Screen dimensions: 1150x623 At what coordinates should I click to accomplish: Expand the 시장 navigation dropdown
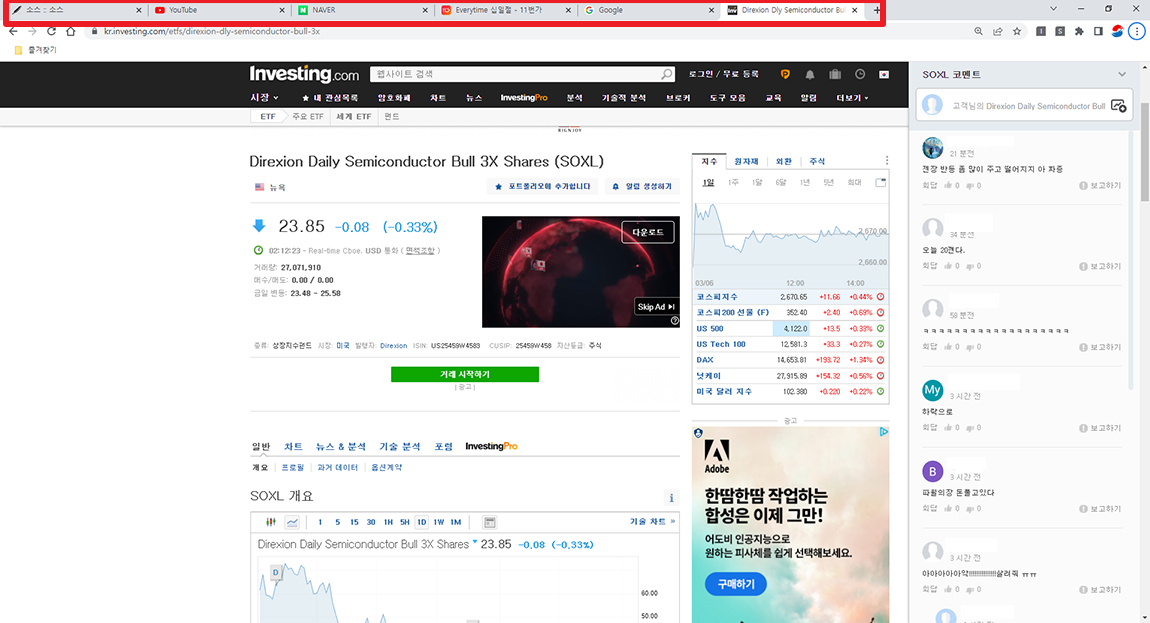click(x=264, y=98)
